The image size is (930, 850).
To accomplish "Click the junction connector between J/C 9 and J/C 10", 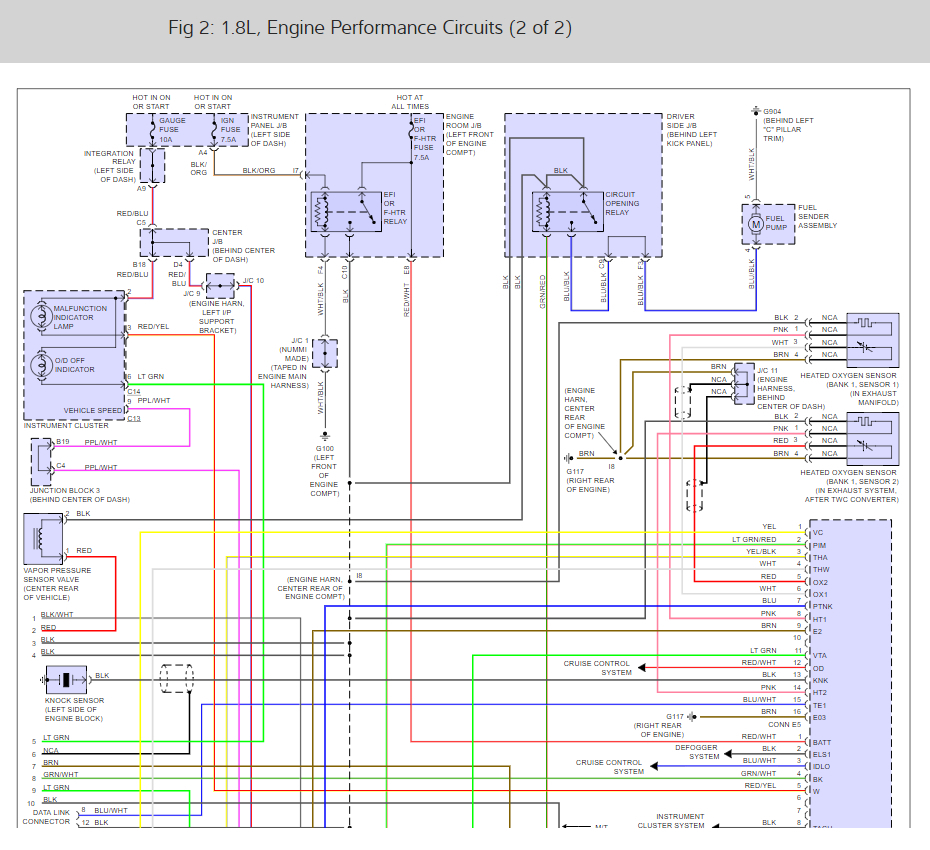I will [x=220, y=286].
